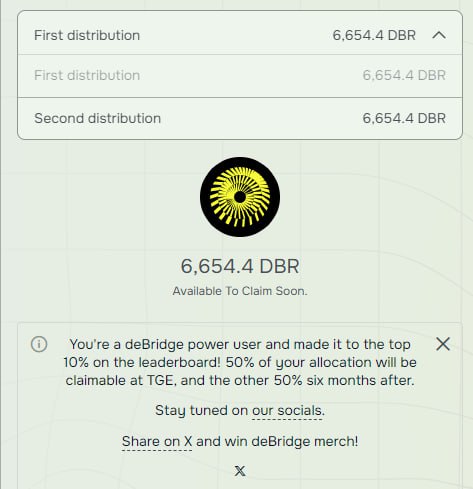Screen dimensions: 473x489
Task: Click the power user leaderboard message
Action: (x=240, y=362)
